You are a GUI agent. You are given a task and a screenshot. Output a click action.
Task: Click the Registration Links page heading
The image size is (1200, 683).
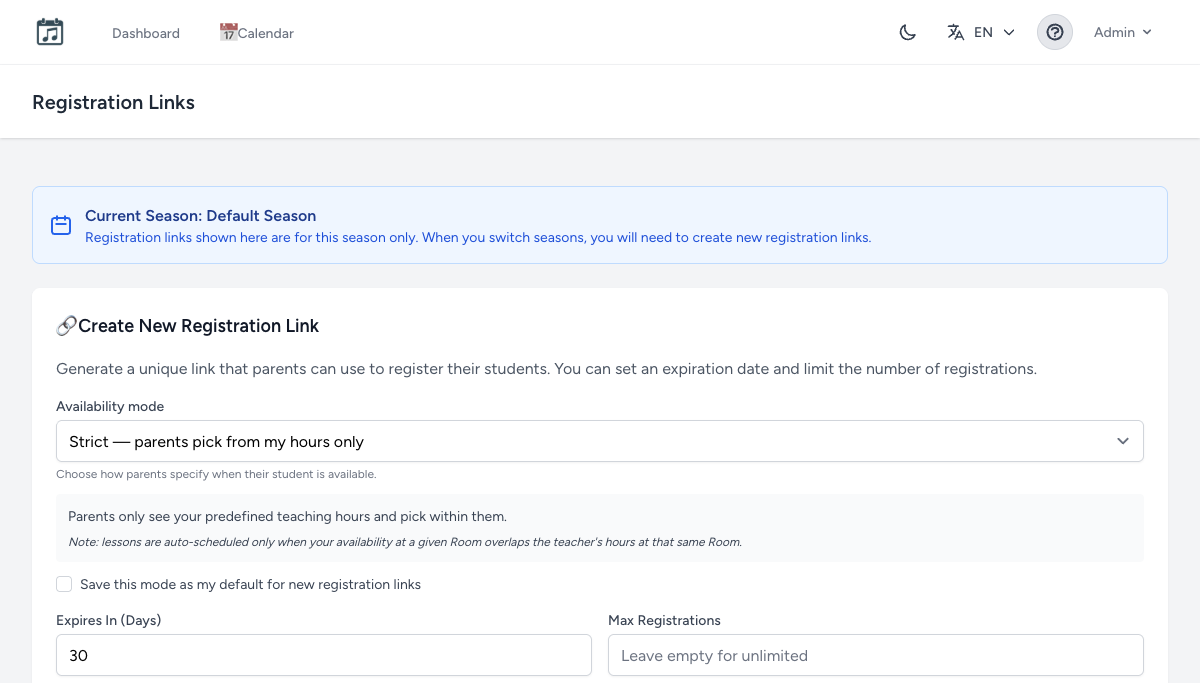coord(114,102)
